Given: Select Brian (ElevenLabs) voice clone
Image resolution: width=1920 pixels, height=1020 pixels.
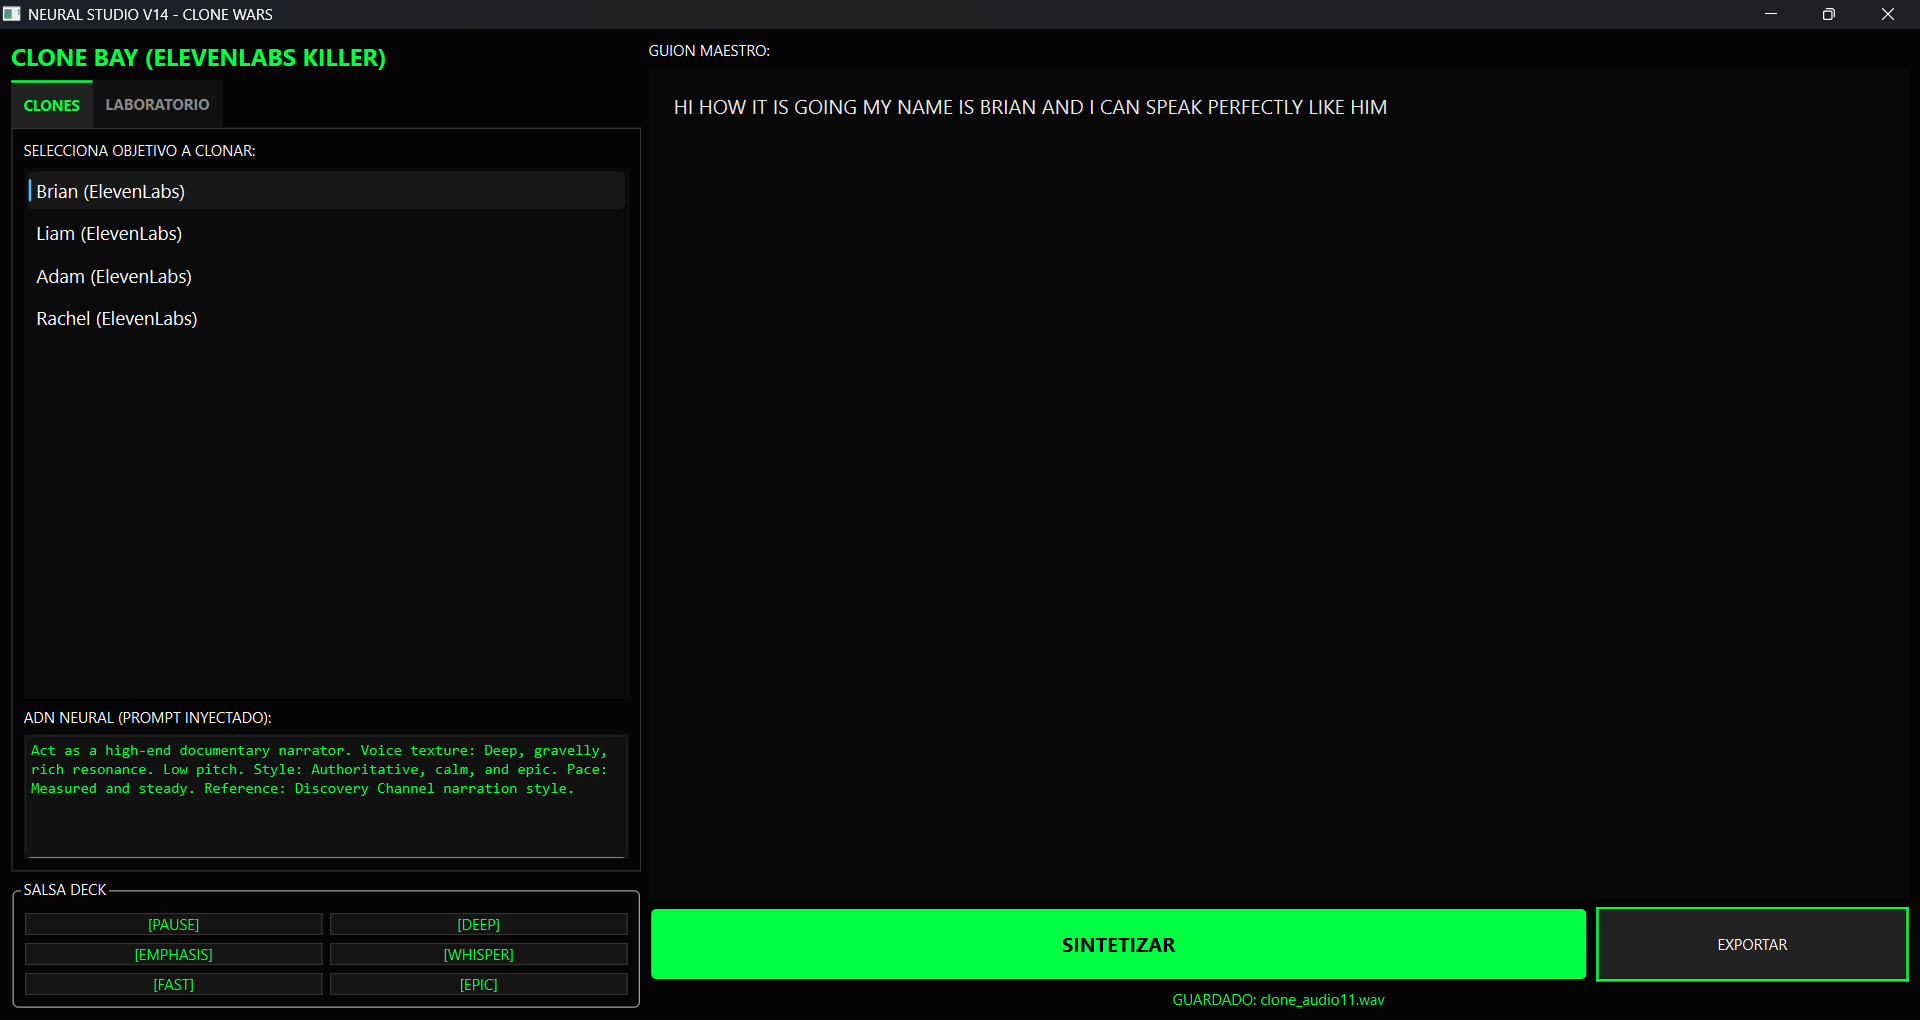Looking at the screenshot, I should click(111, 191).
